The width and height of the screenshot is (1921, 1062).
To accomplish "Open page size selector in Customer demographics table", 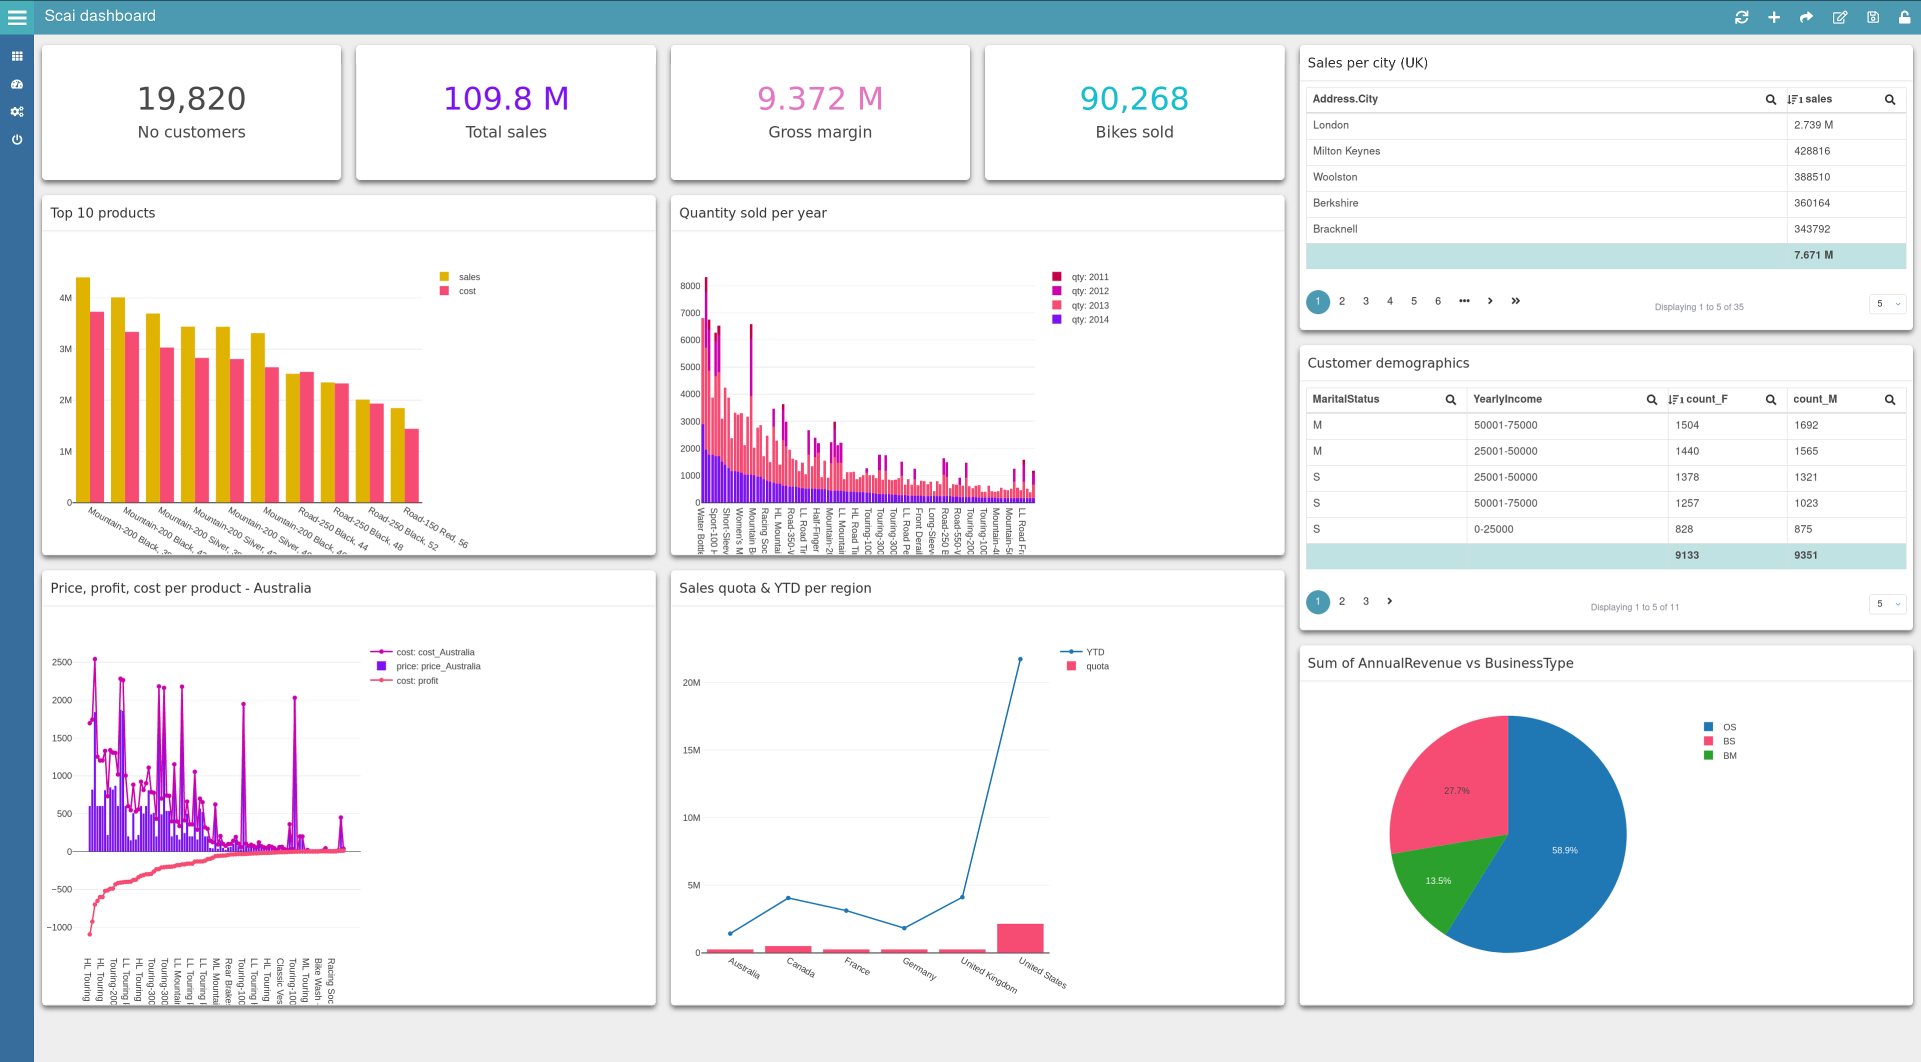I will [x=1887, y=604].
